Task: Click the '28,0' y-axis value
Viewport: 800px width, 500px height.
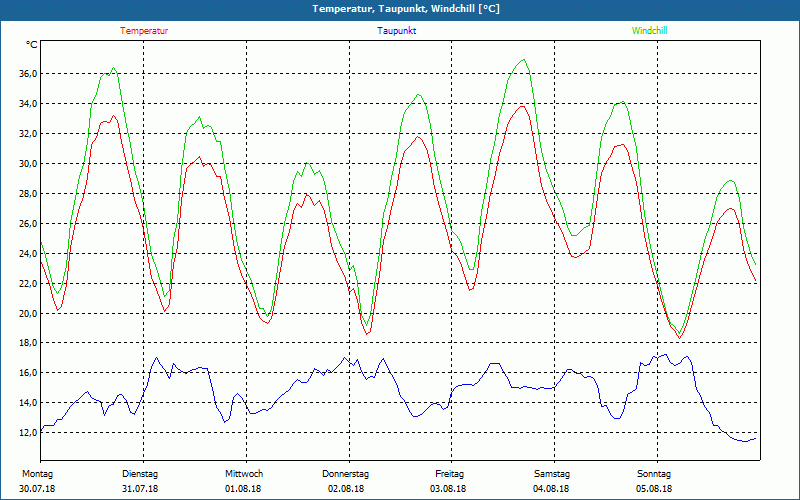Action: (x=28, y=193)
